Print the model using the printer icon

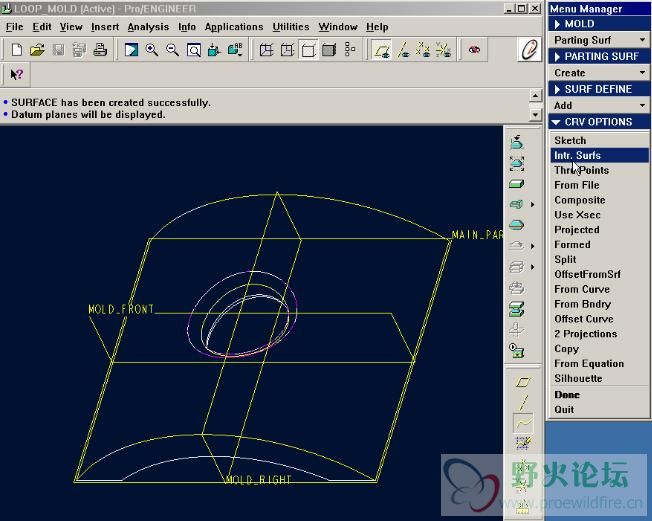[100, 50]
